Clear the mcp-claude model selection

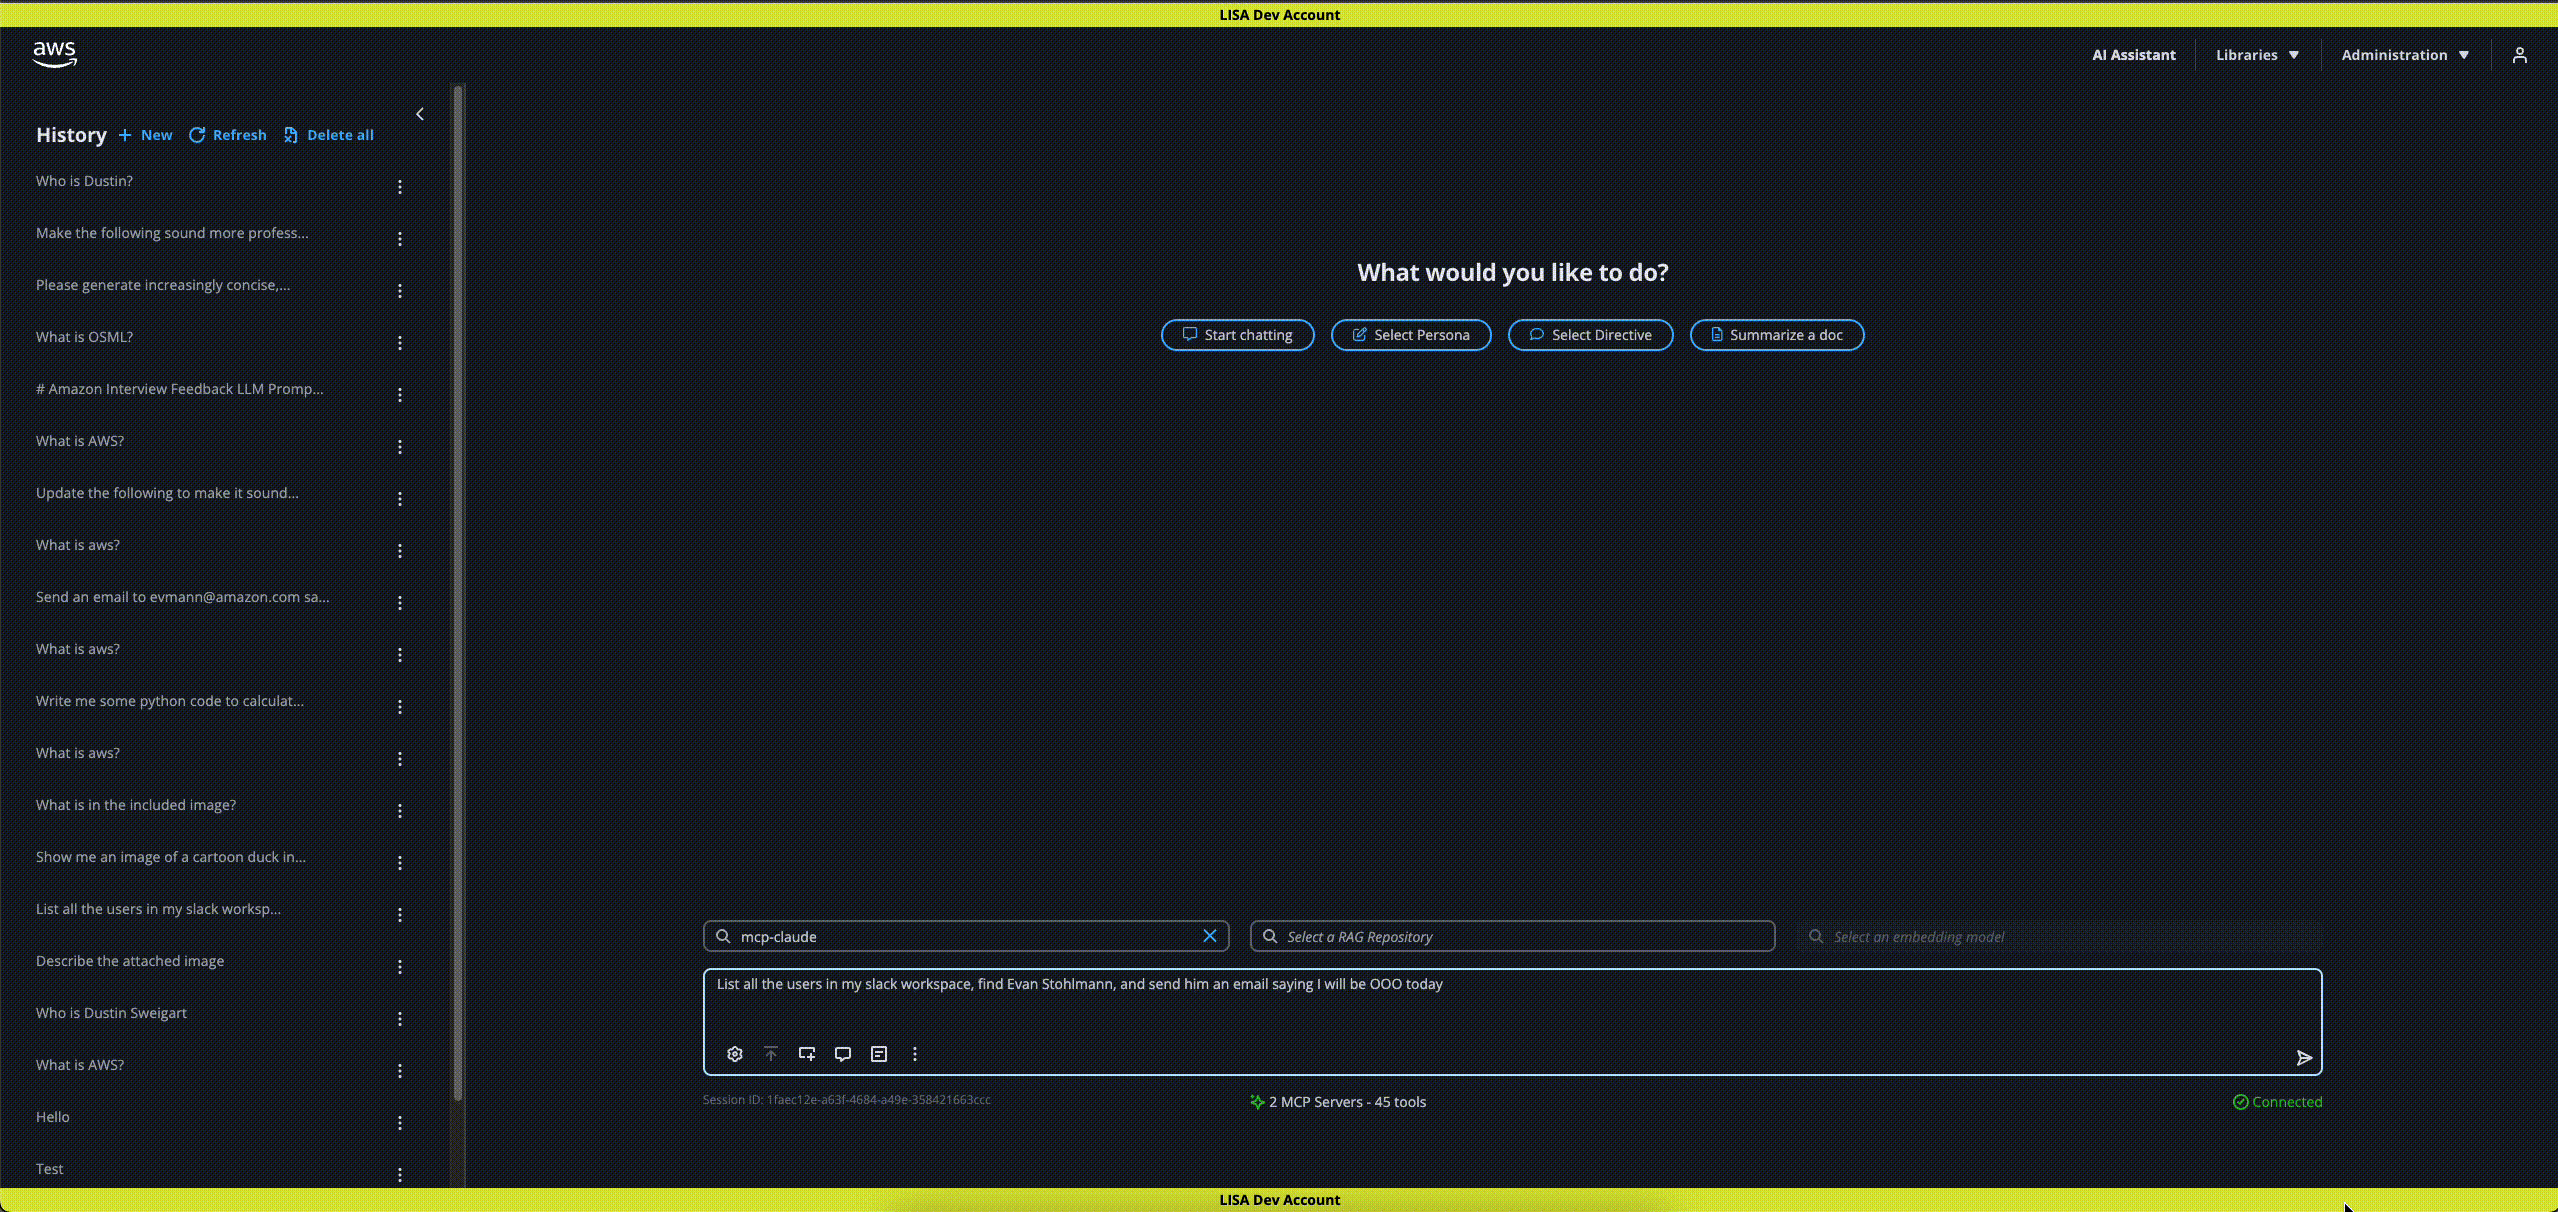pos(1210,936)
